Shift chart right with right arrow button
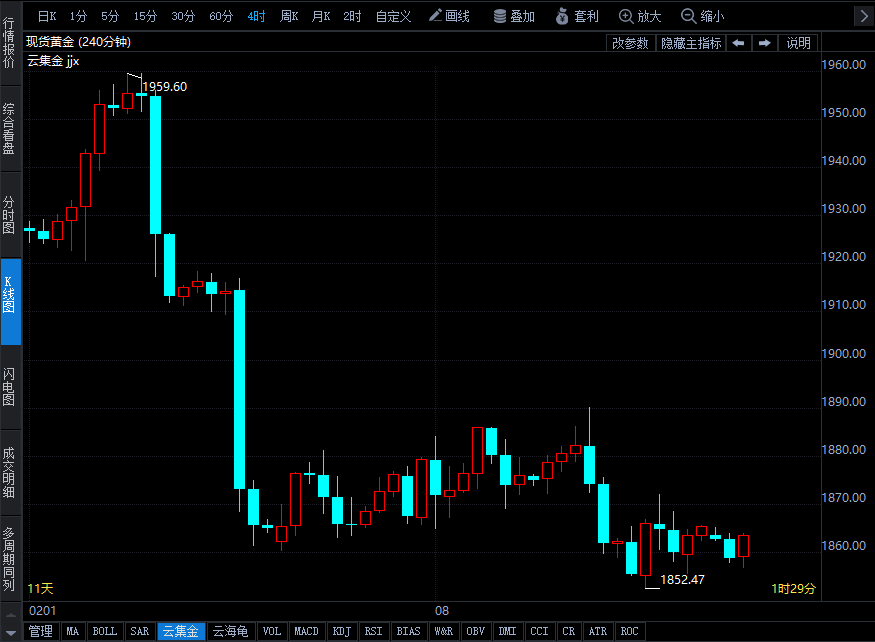875x642 pixels. [765, 43]
